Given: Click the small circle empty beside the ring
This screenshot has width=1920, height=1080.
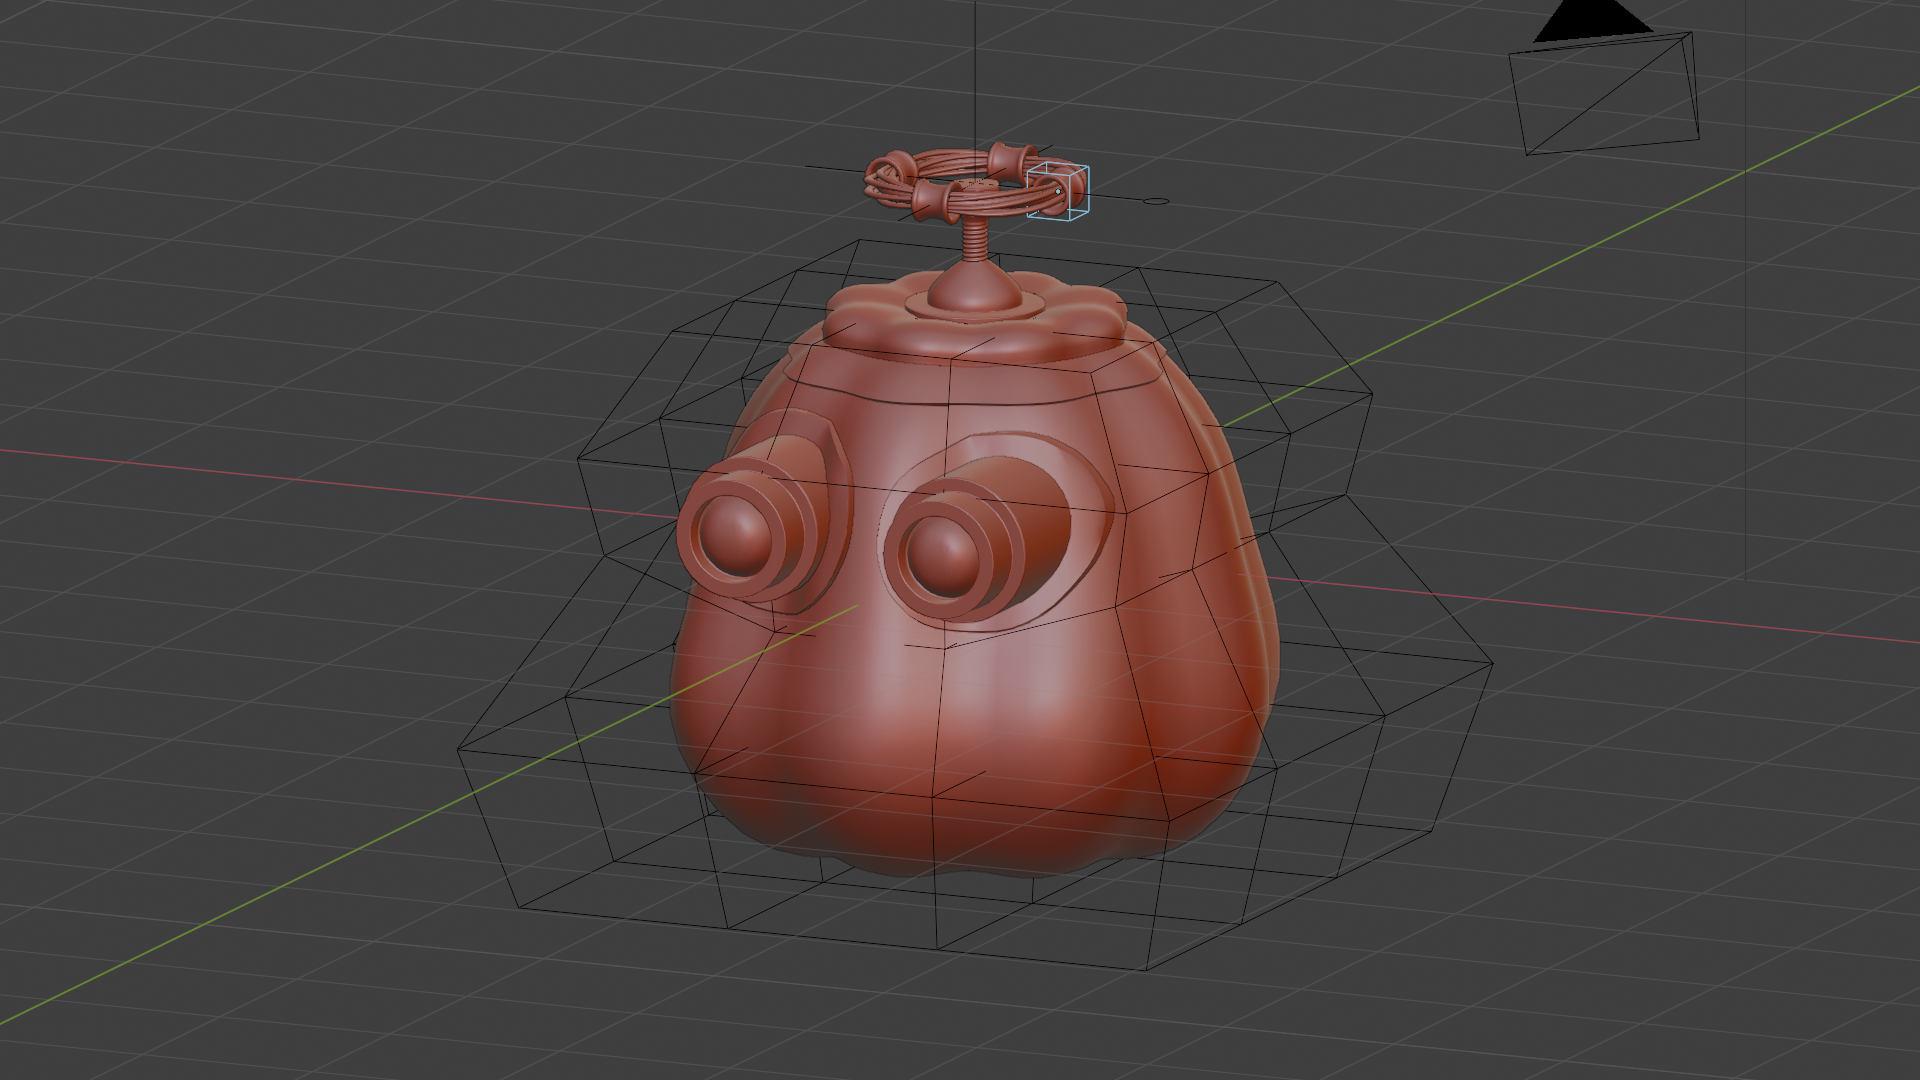Looking at the screenshot, I should click(1156, 201).
